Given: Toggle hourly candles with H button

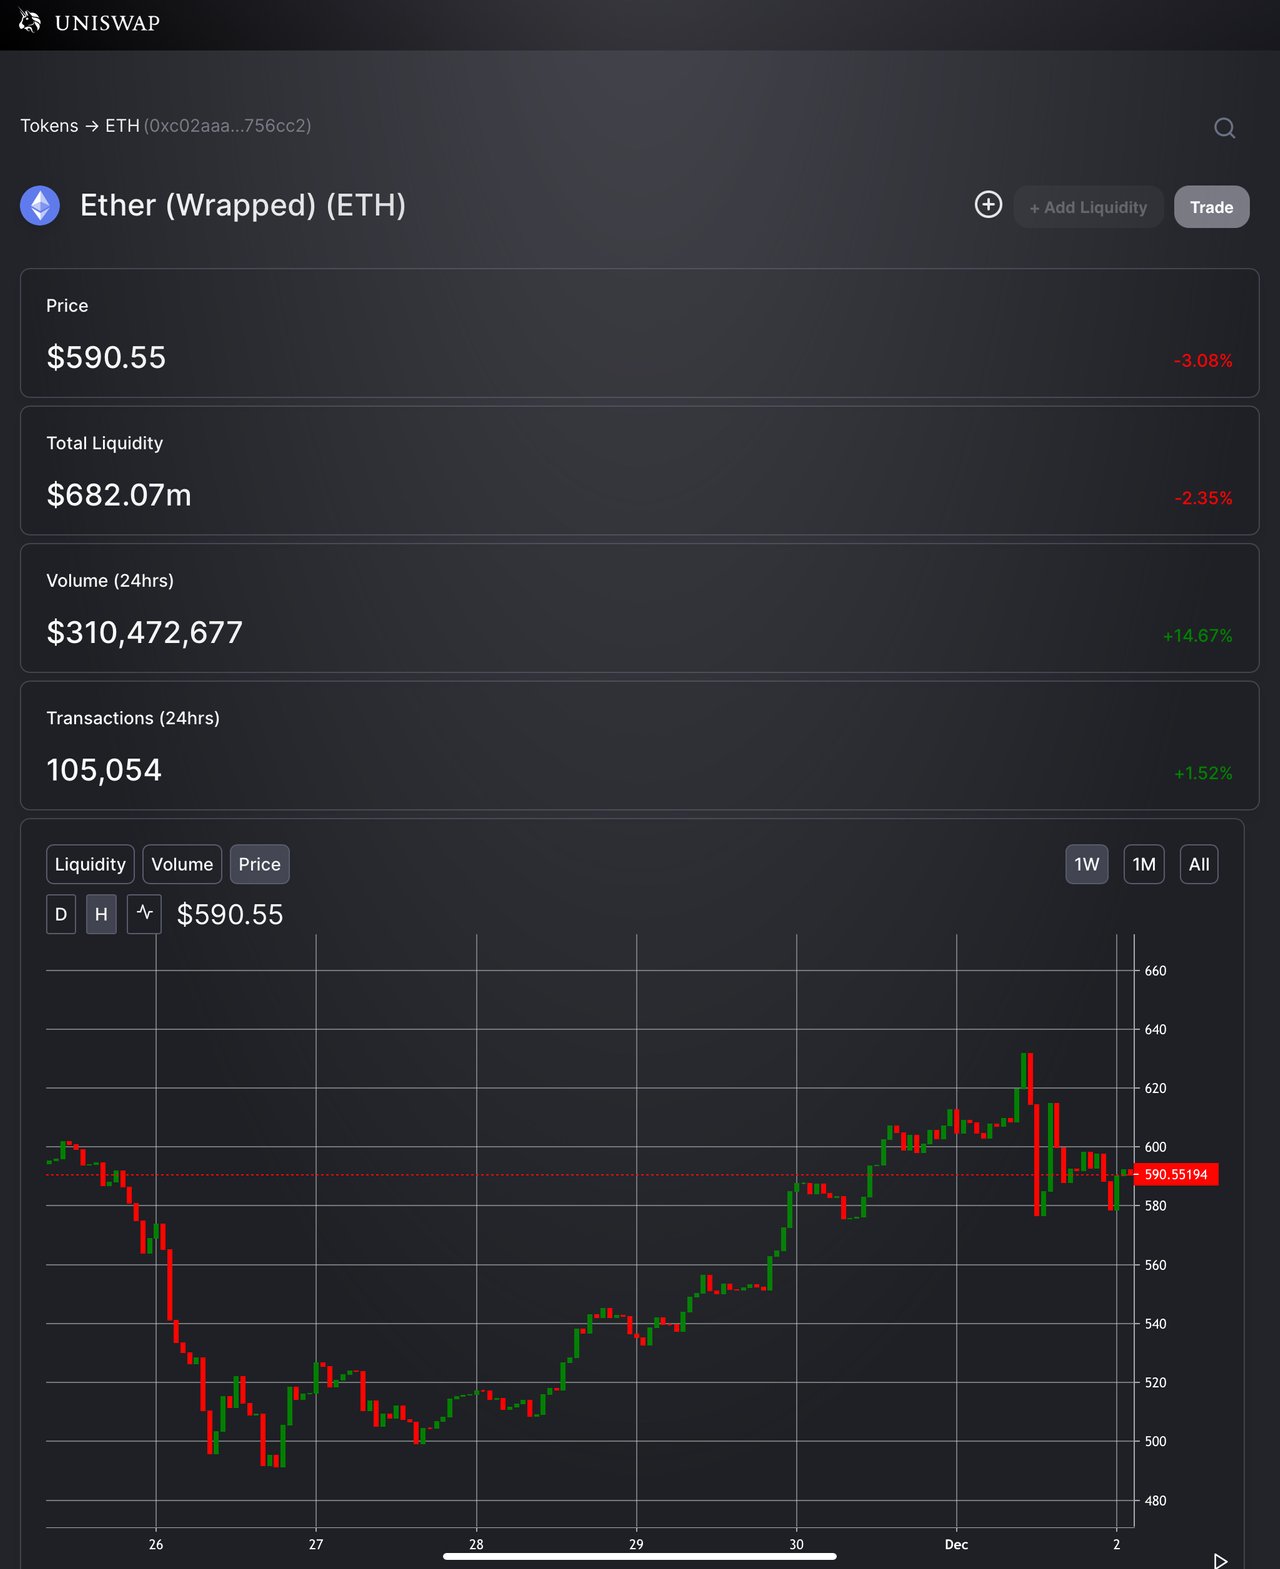Looking at the screenshot, I should click(x=101, y=914).
